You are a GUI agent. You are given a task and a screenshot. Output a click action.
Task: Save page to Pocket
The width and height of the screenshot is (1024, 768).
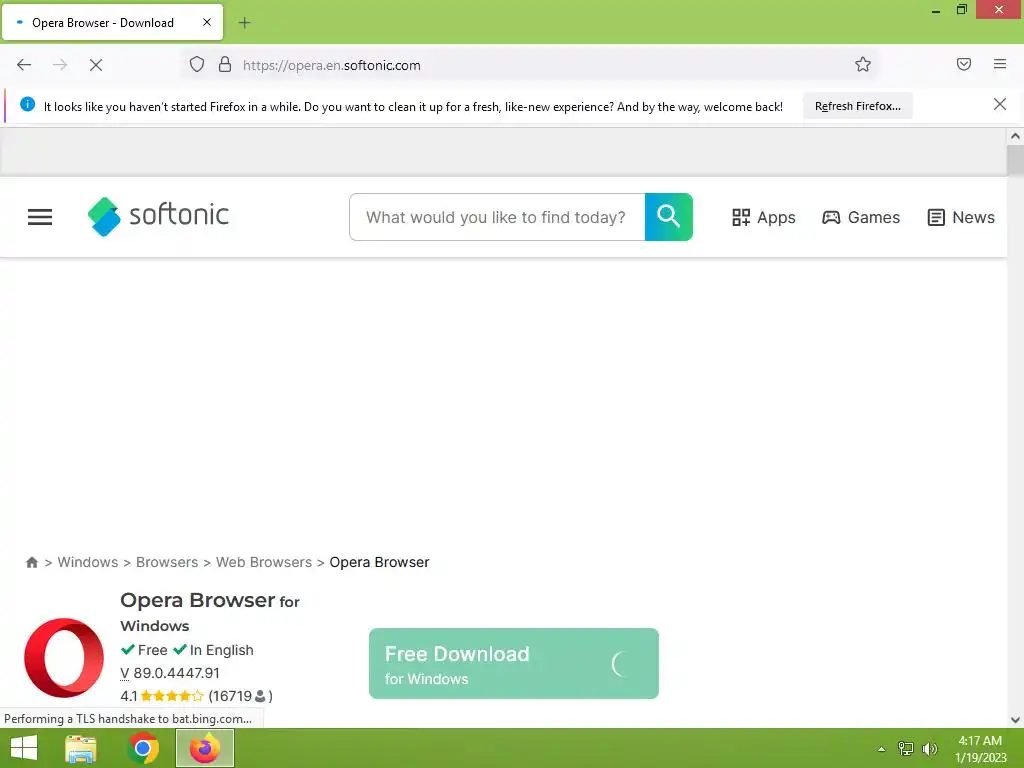964,64
